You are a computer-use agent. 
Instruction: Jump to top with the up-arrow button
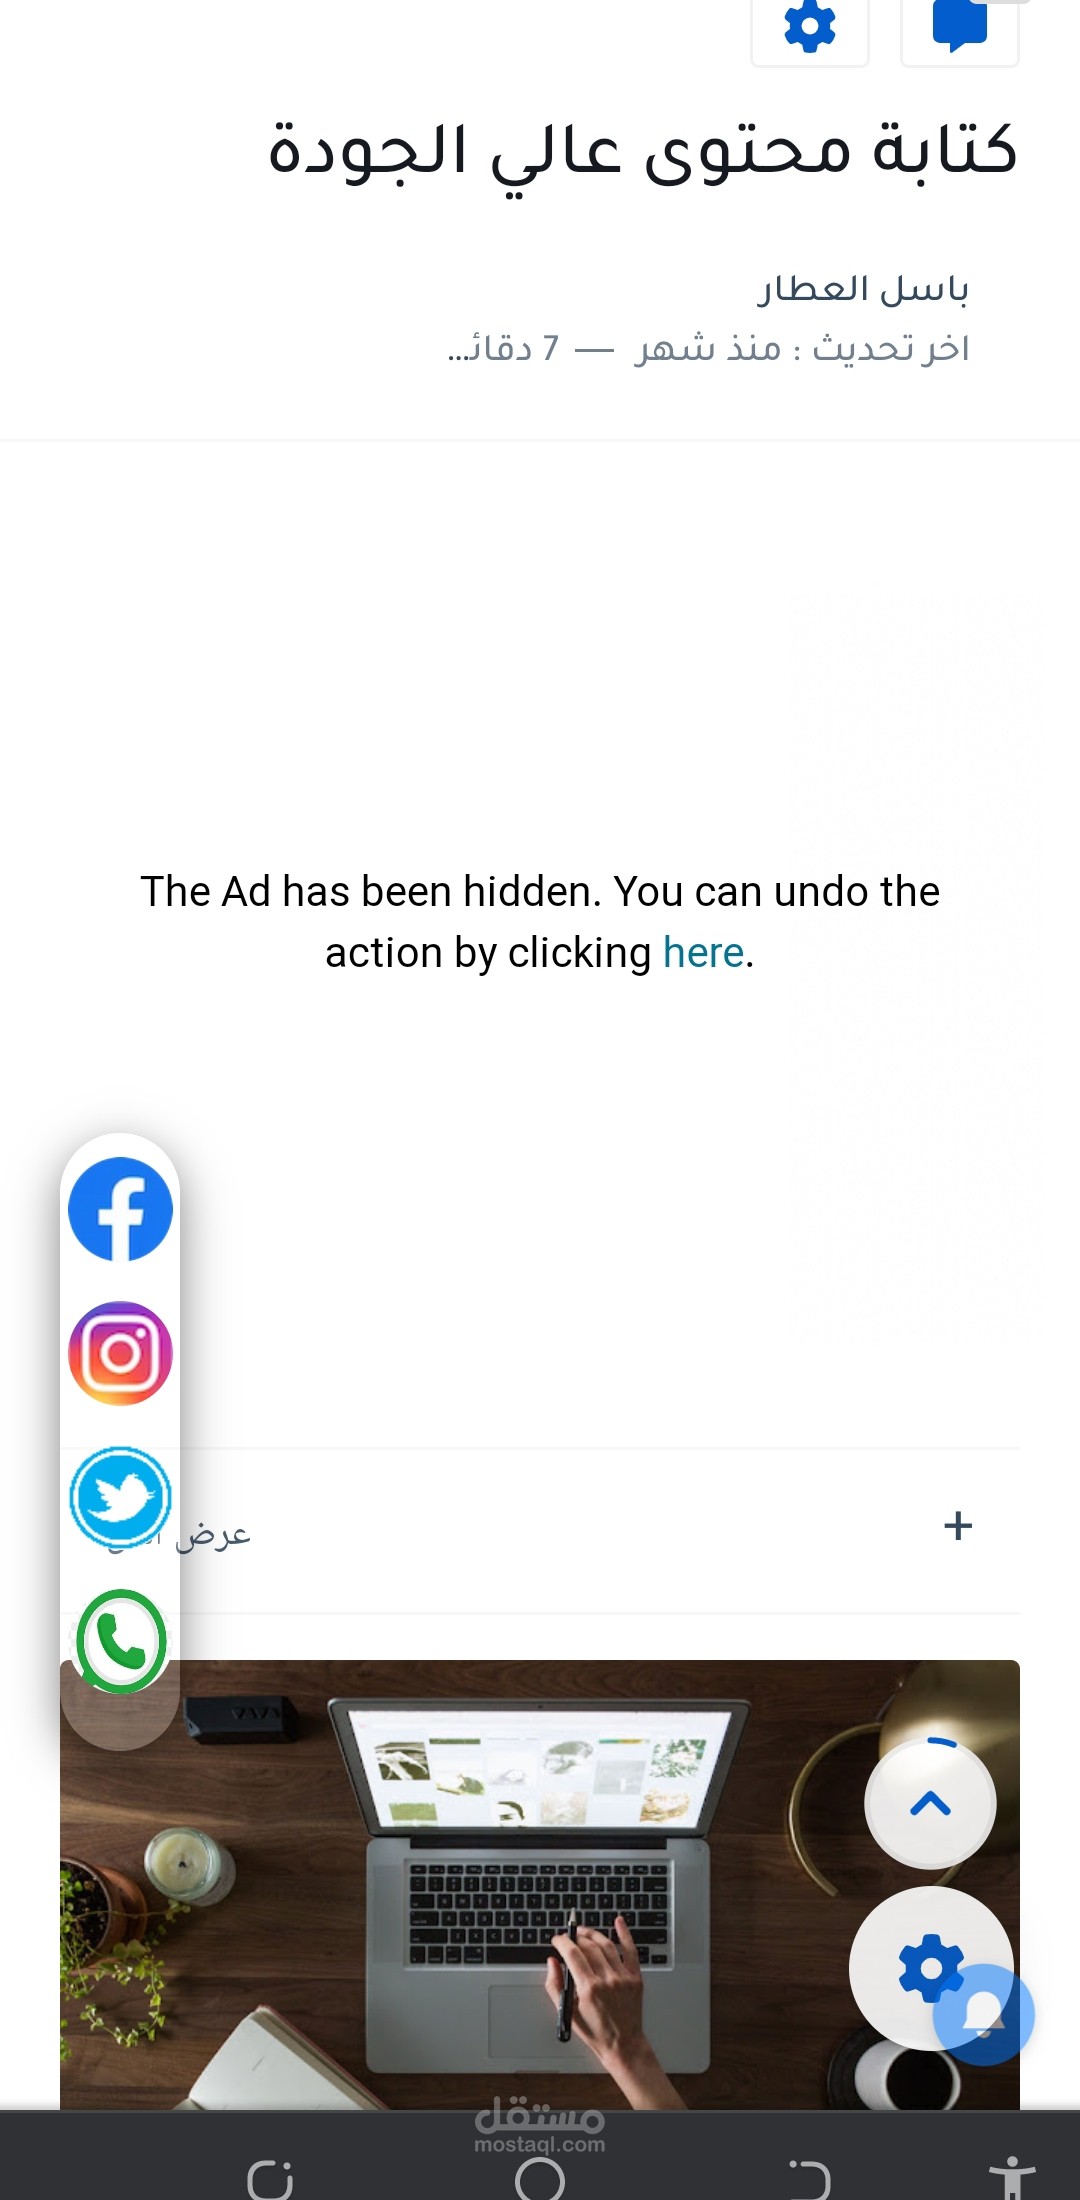click(x=930, y=1803)
